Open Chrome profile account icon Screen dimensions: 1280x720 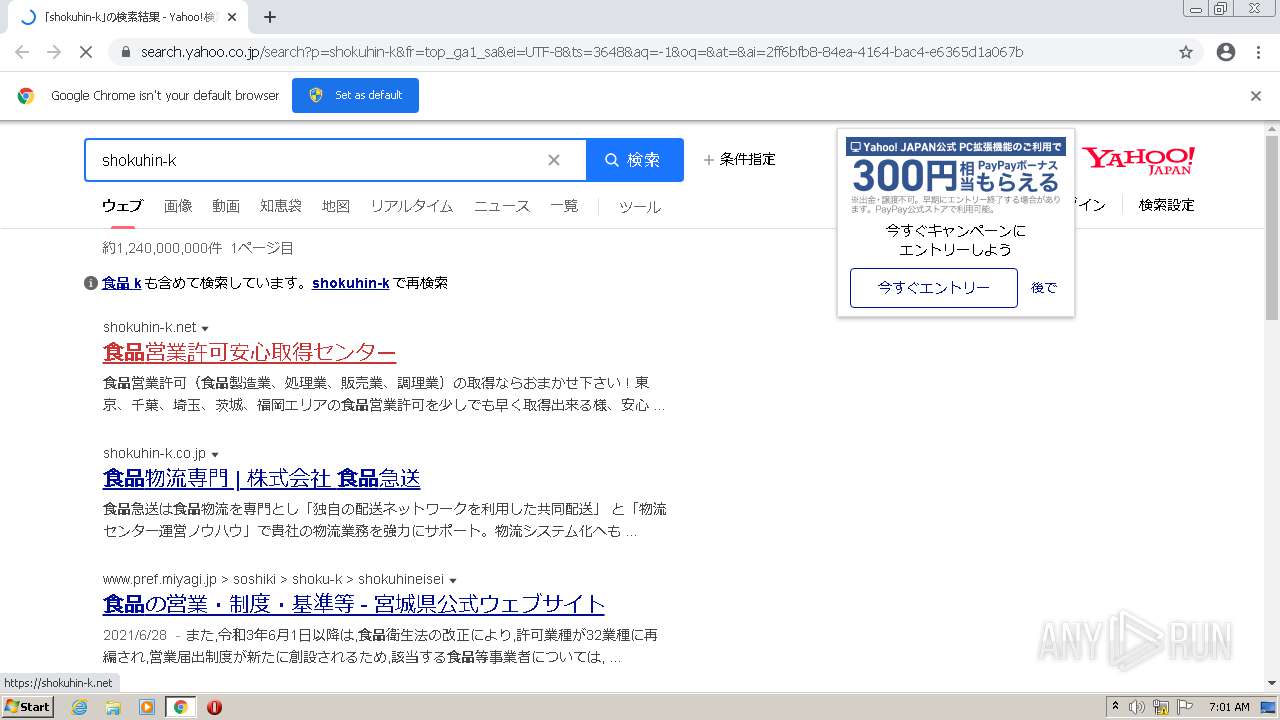click(x=1226, y=52)
